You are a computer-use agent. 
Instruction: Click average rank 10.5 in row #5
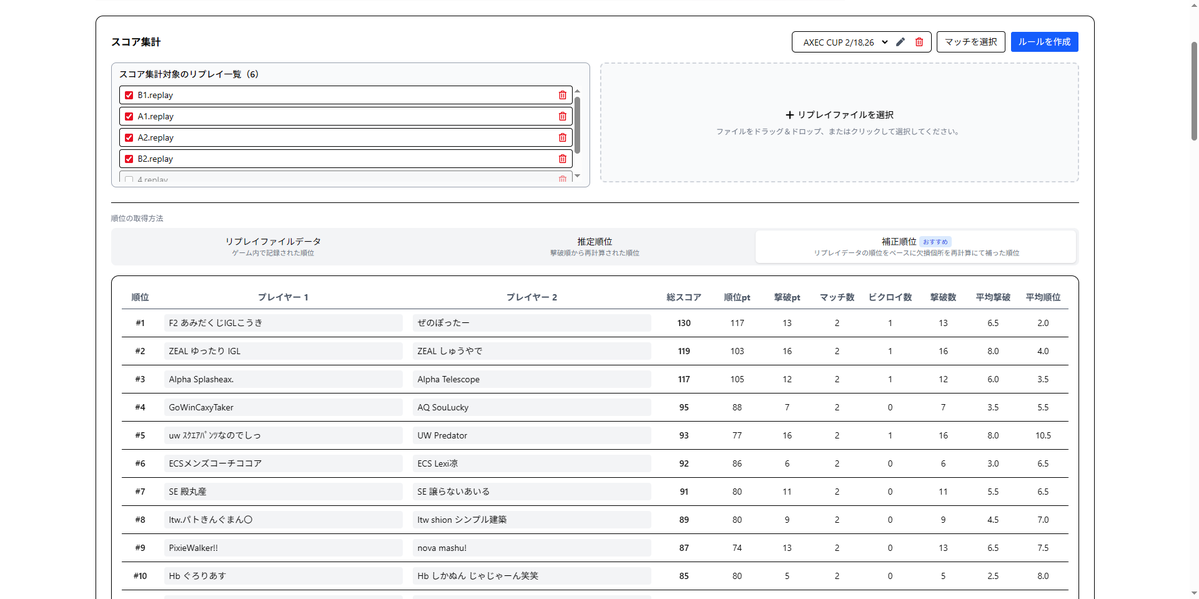(1043, 435)
